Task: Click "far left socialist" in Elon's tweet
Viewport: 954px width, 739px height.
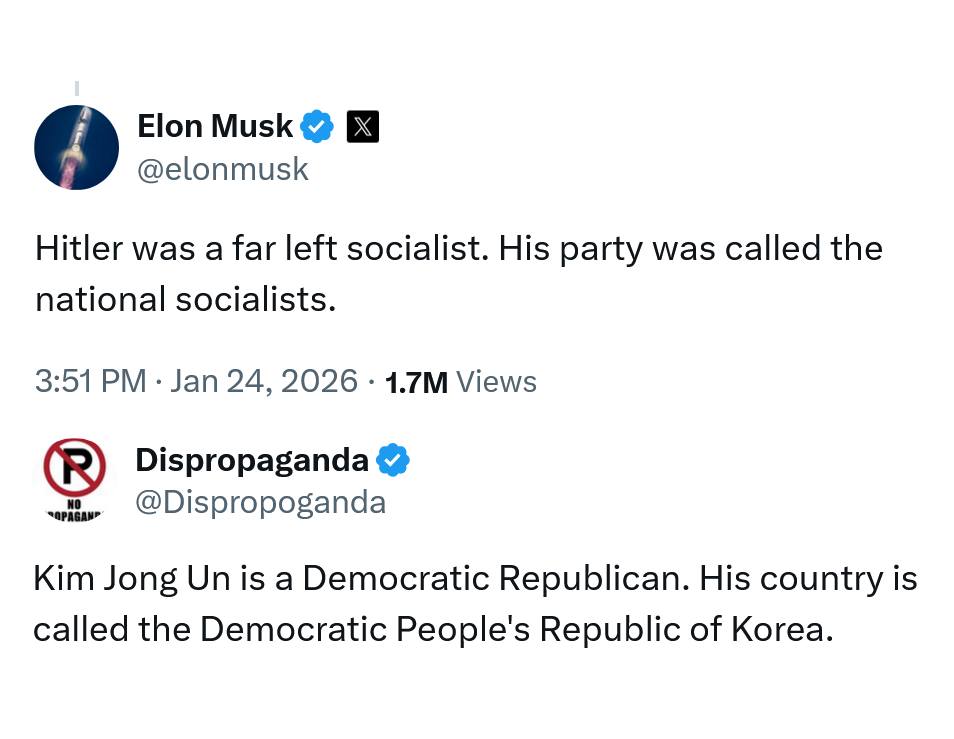Action: [x=346, y=248]
